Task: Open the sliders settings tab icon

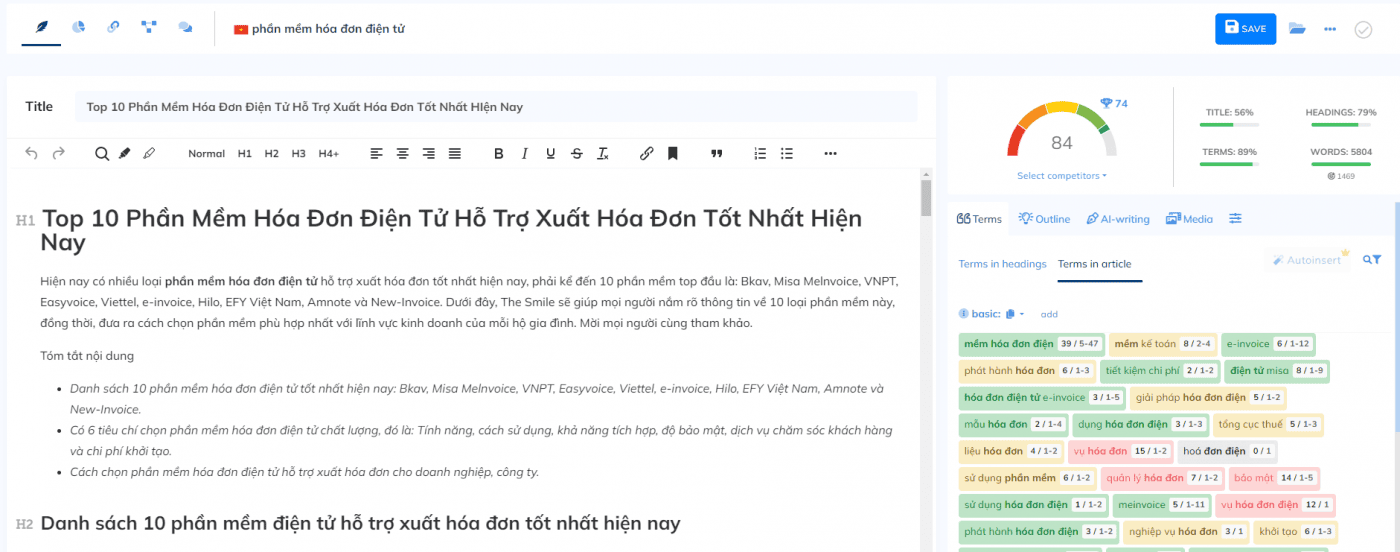Action: (1235, 219)
